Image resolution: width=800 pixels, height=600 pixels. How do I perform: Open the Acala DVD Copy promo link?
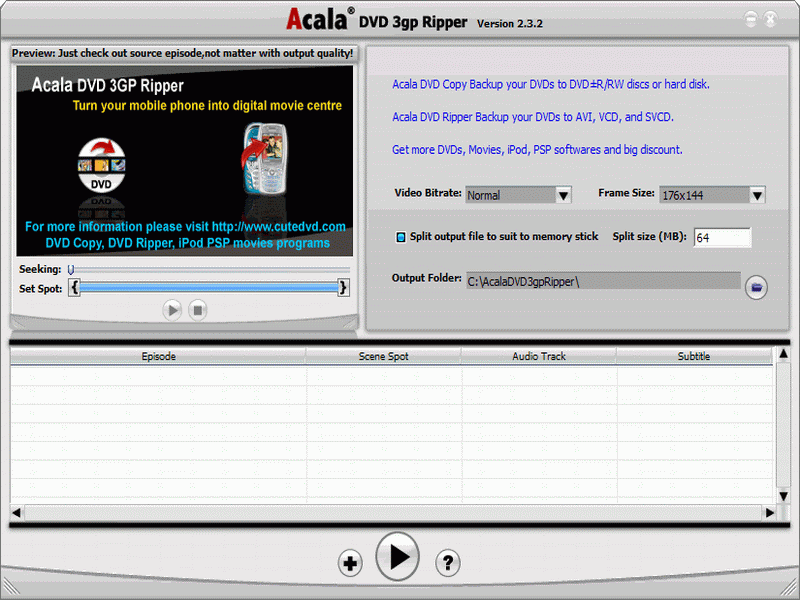551,85
